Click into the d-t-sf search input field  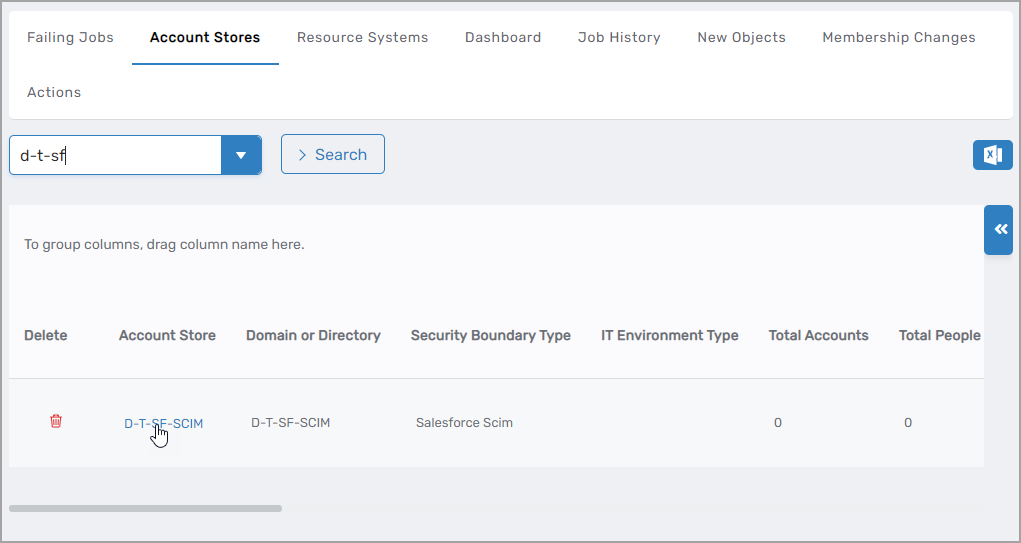pos(115,156)
